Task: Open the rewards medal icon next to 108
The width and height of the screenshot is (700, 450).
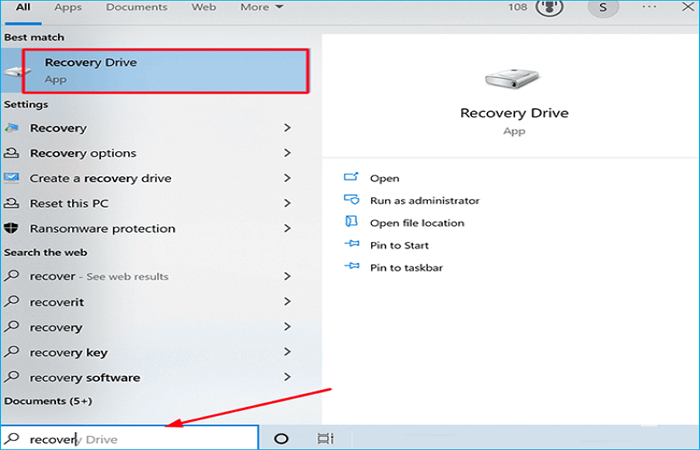Action: point(549,7)
